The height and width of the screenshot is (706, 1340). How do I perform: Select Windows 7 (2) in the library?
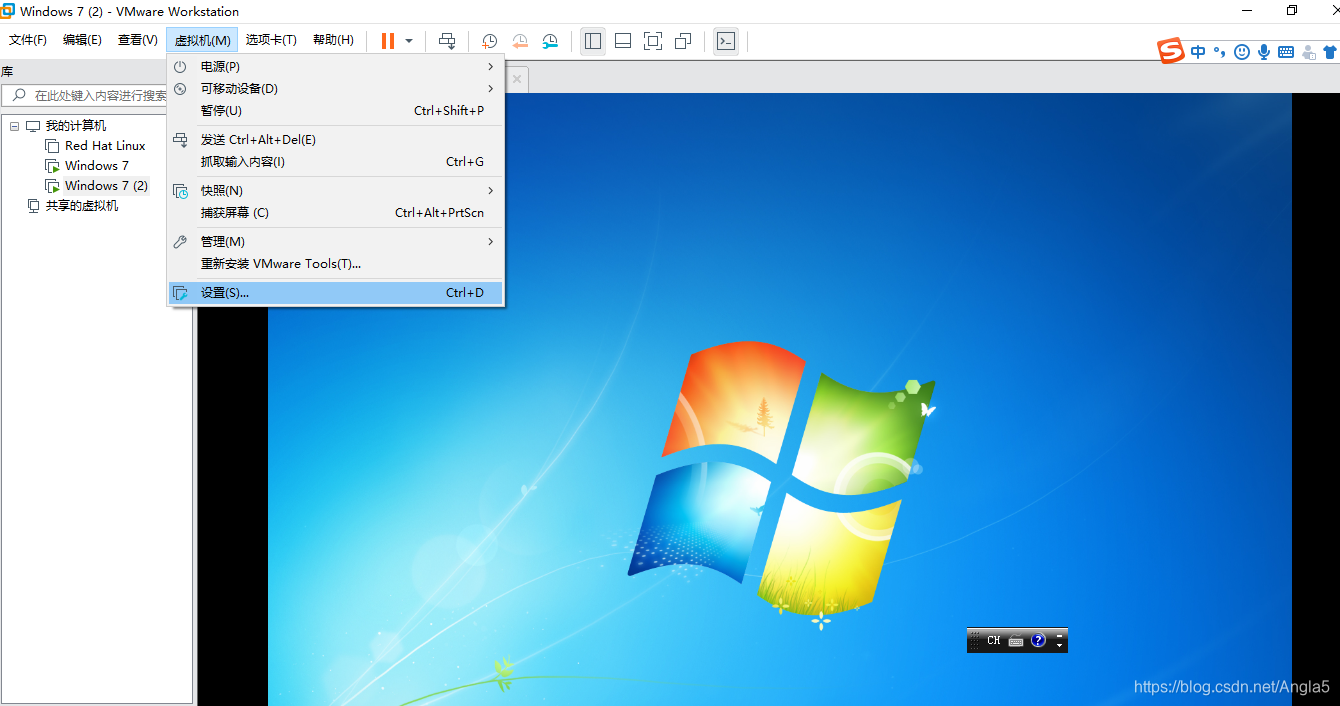pos(106,186)
